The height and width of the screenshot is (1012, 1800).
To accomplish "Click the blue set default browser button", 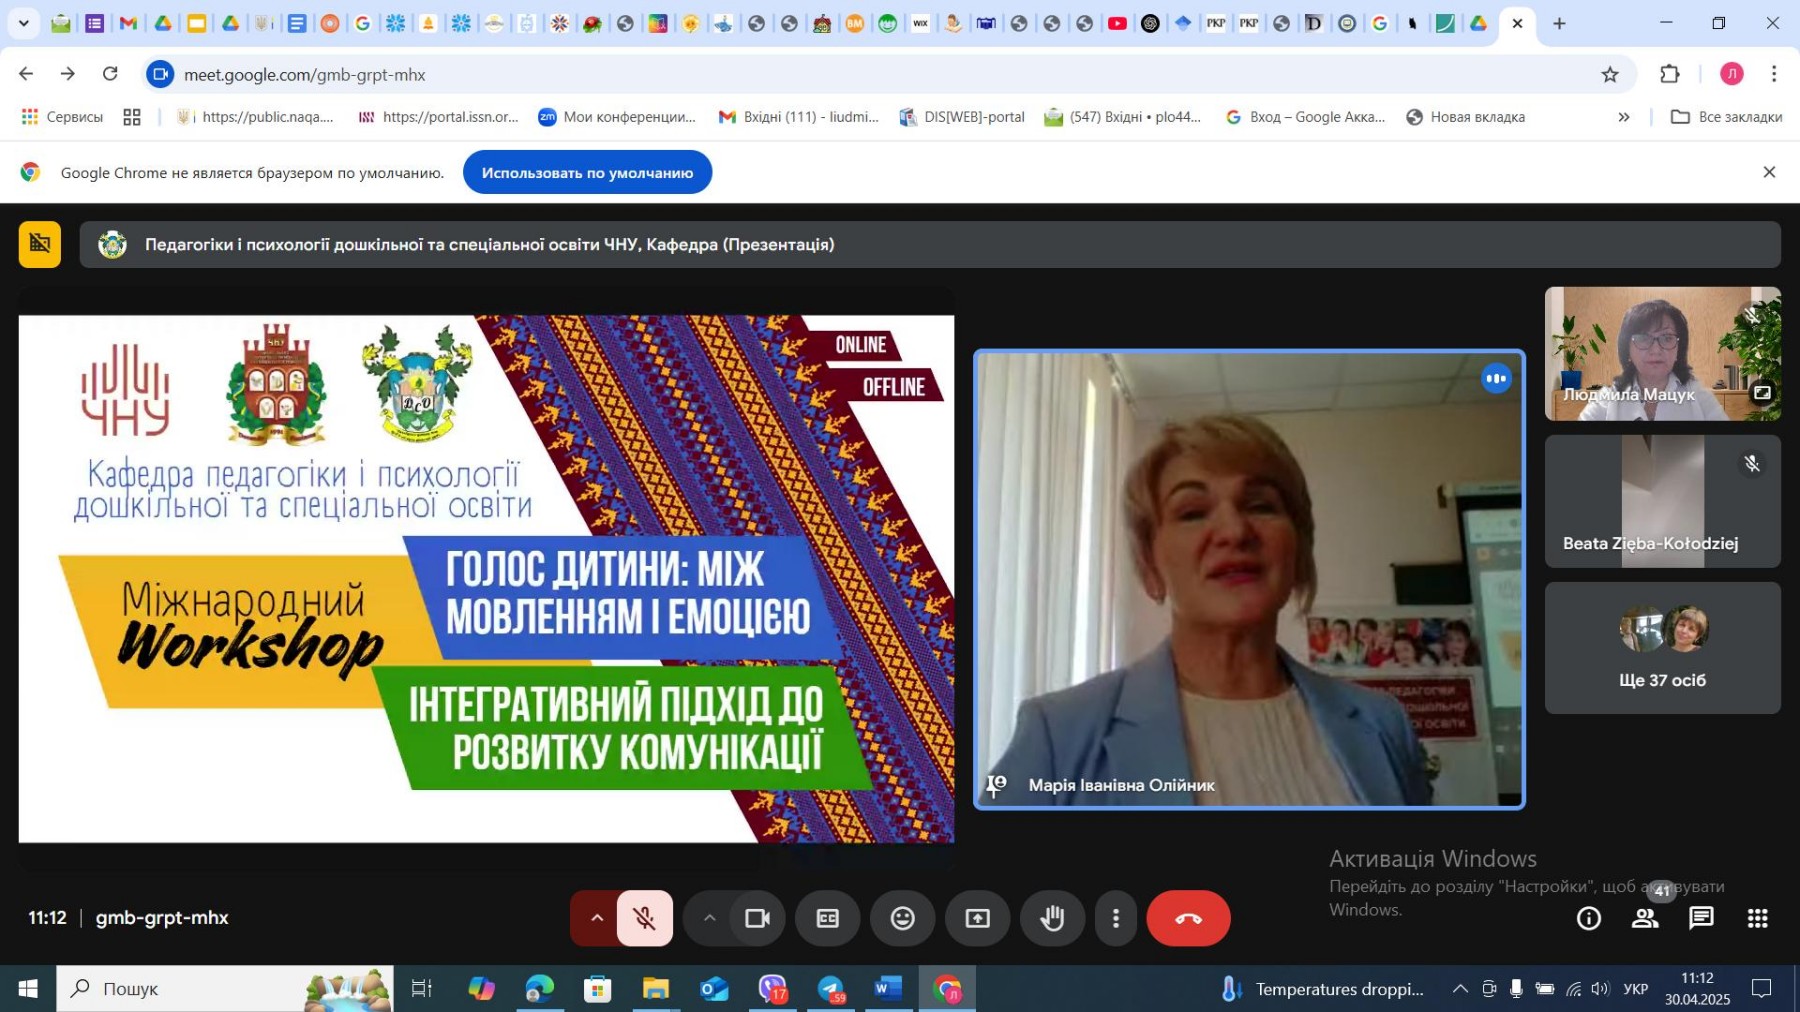I will pyautogui.click(x=587, y=173).
